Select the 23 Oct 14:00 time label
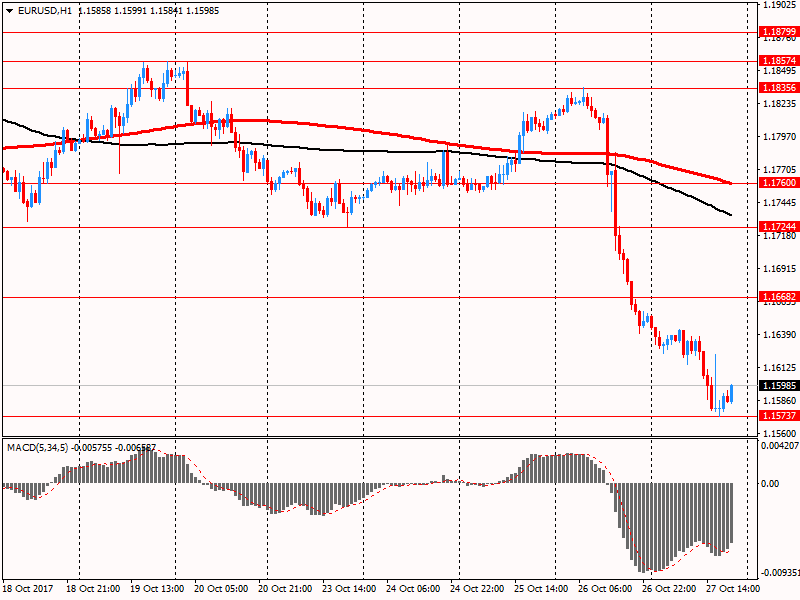 click(x=349, y=588)
